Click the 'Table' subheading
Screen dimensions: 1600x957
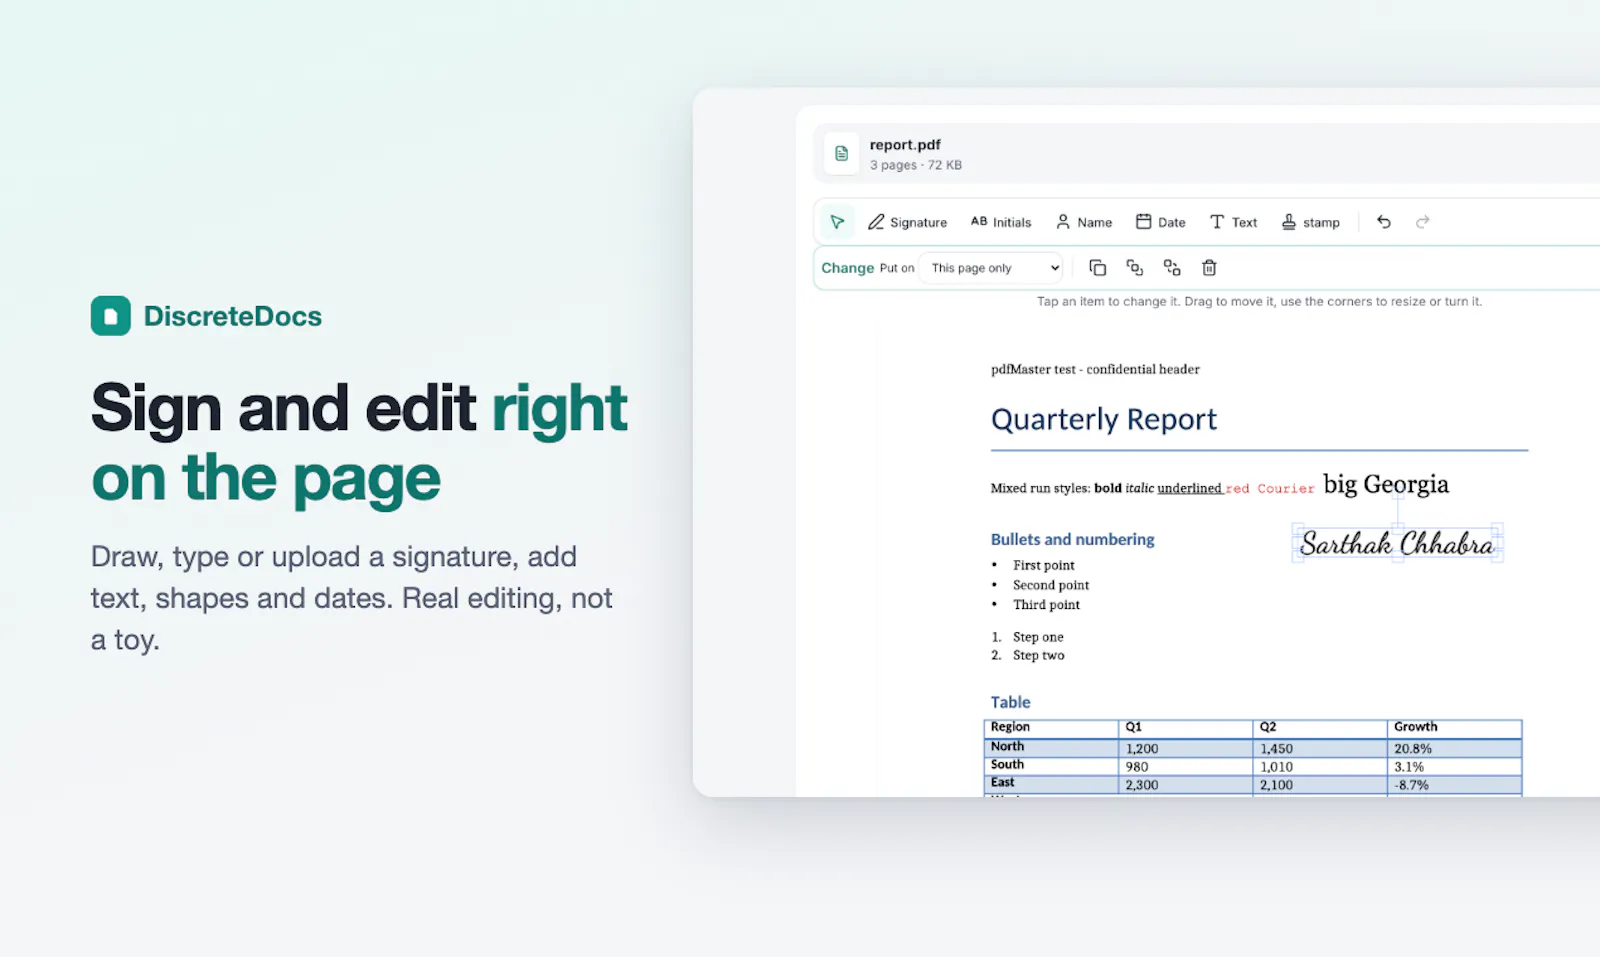tap(1010, 702)
